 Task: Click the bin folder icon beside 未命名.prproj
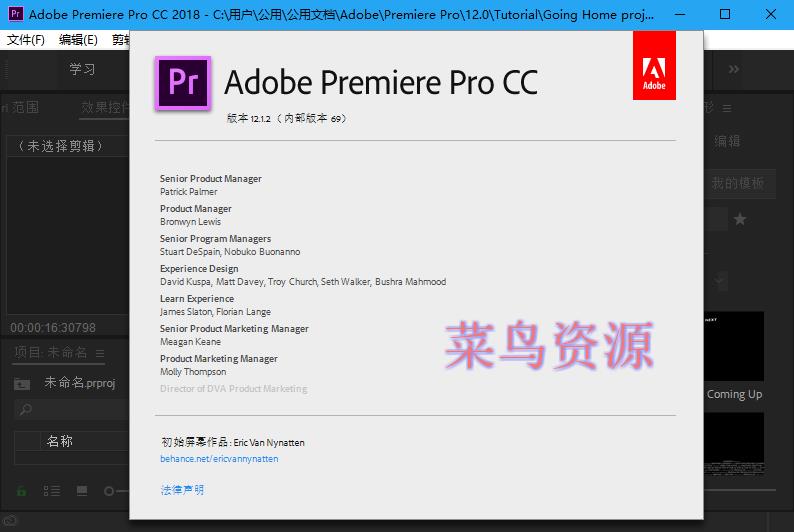[22, 384]
